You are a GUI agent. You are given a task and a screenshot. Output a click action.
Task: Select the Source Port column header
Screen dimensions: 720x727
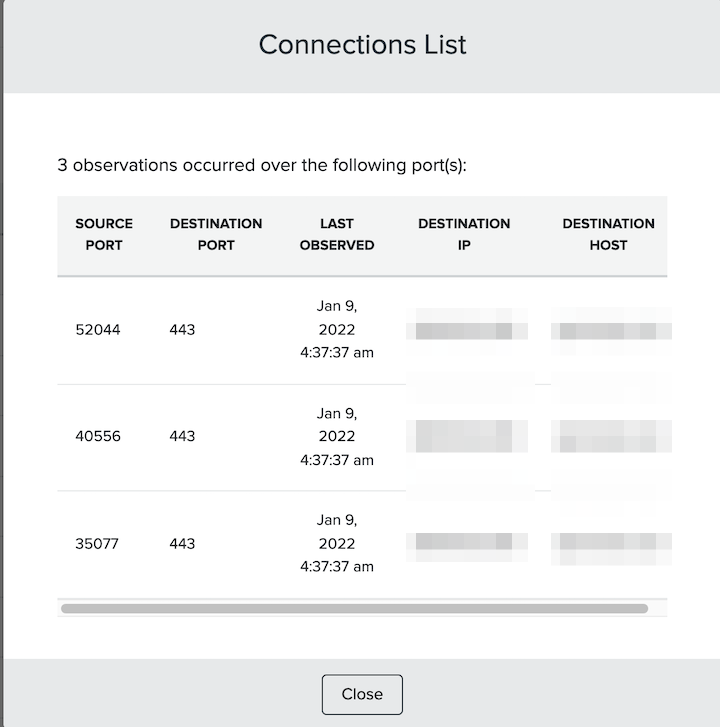pos(104,234)
